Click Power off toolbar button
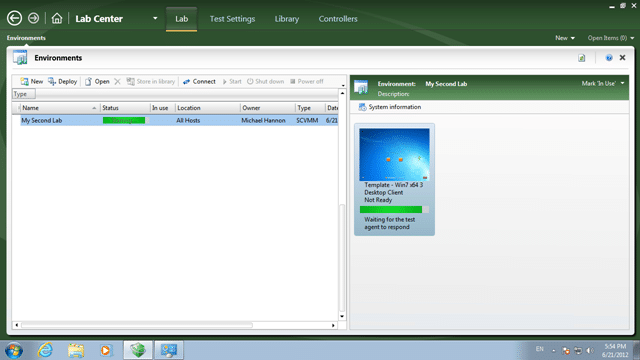640x360 pixels. pyautogui.click(x=307, y=82)
